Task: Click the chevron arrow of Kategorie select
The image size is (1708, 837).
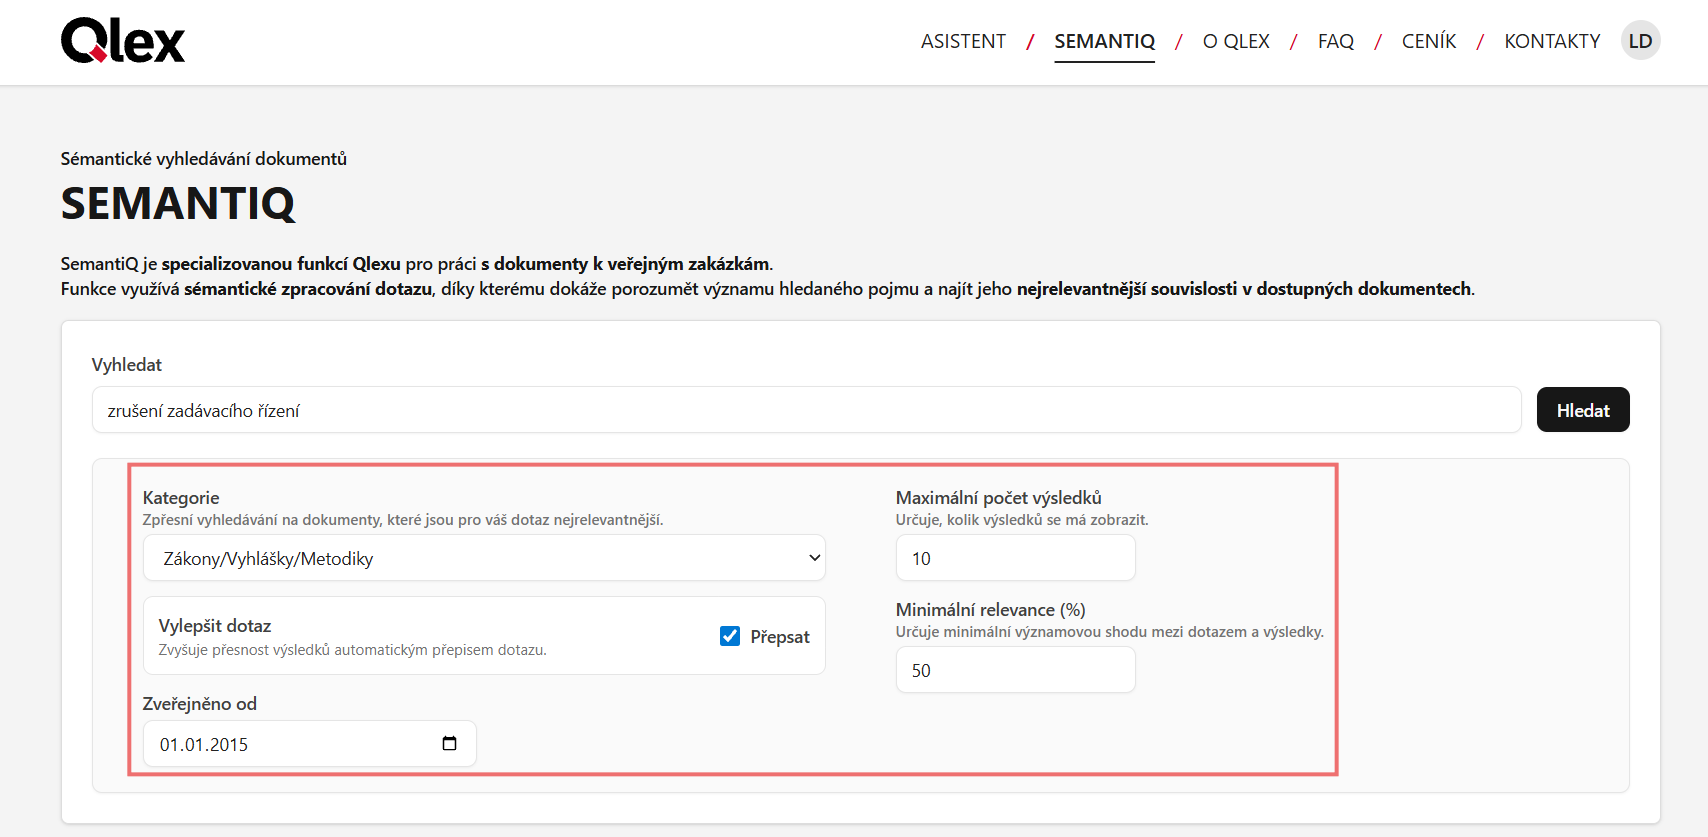Action: [x=814, y=558]
